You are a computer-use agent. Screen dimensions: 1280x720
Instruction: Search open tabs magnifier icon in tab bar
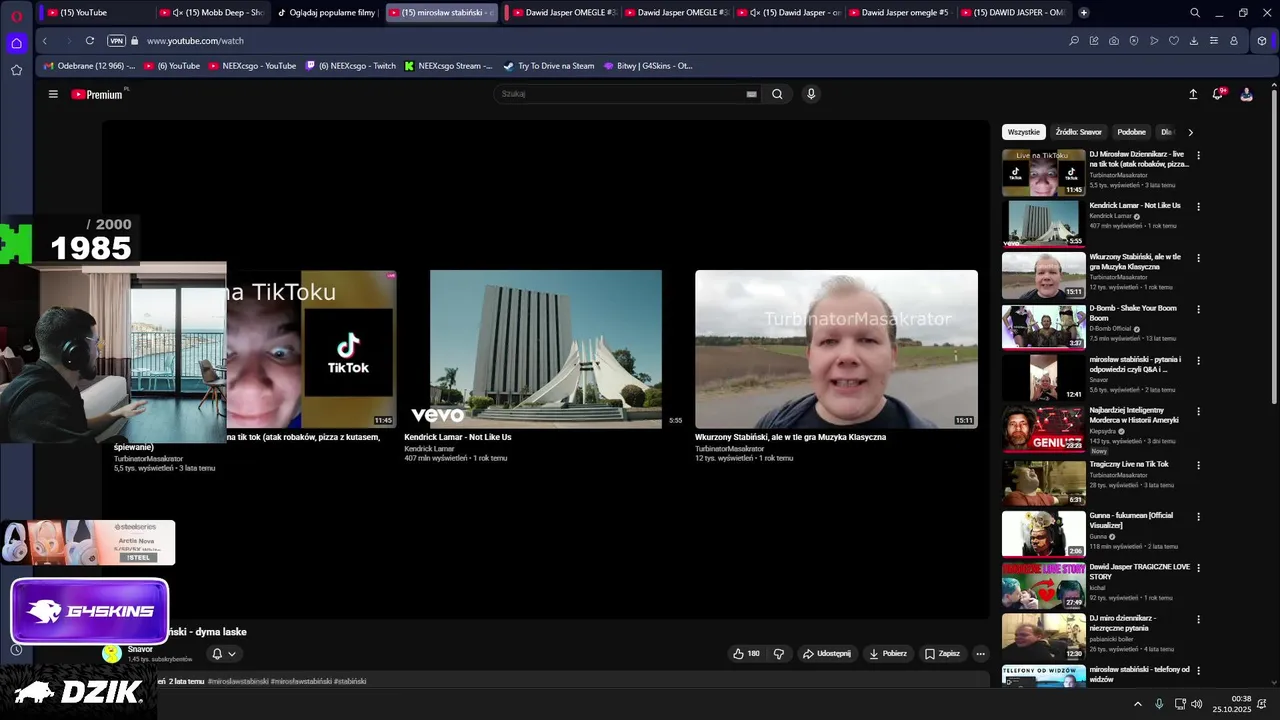[1195, 13]
